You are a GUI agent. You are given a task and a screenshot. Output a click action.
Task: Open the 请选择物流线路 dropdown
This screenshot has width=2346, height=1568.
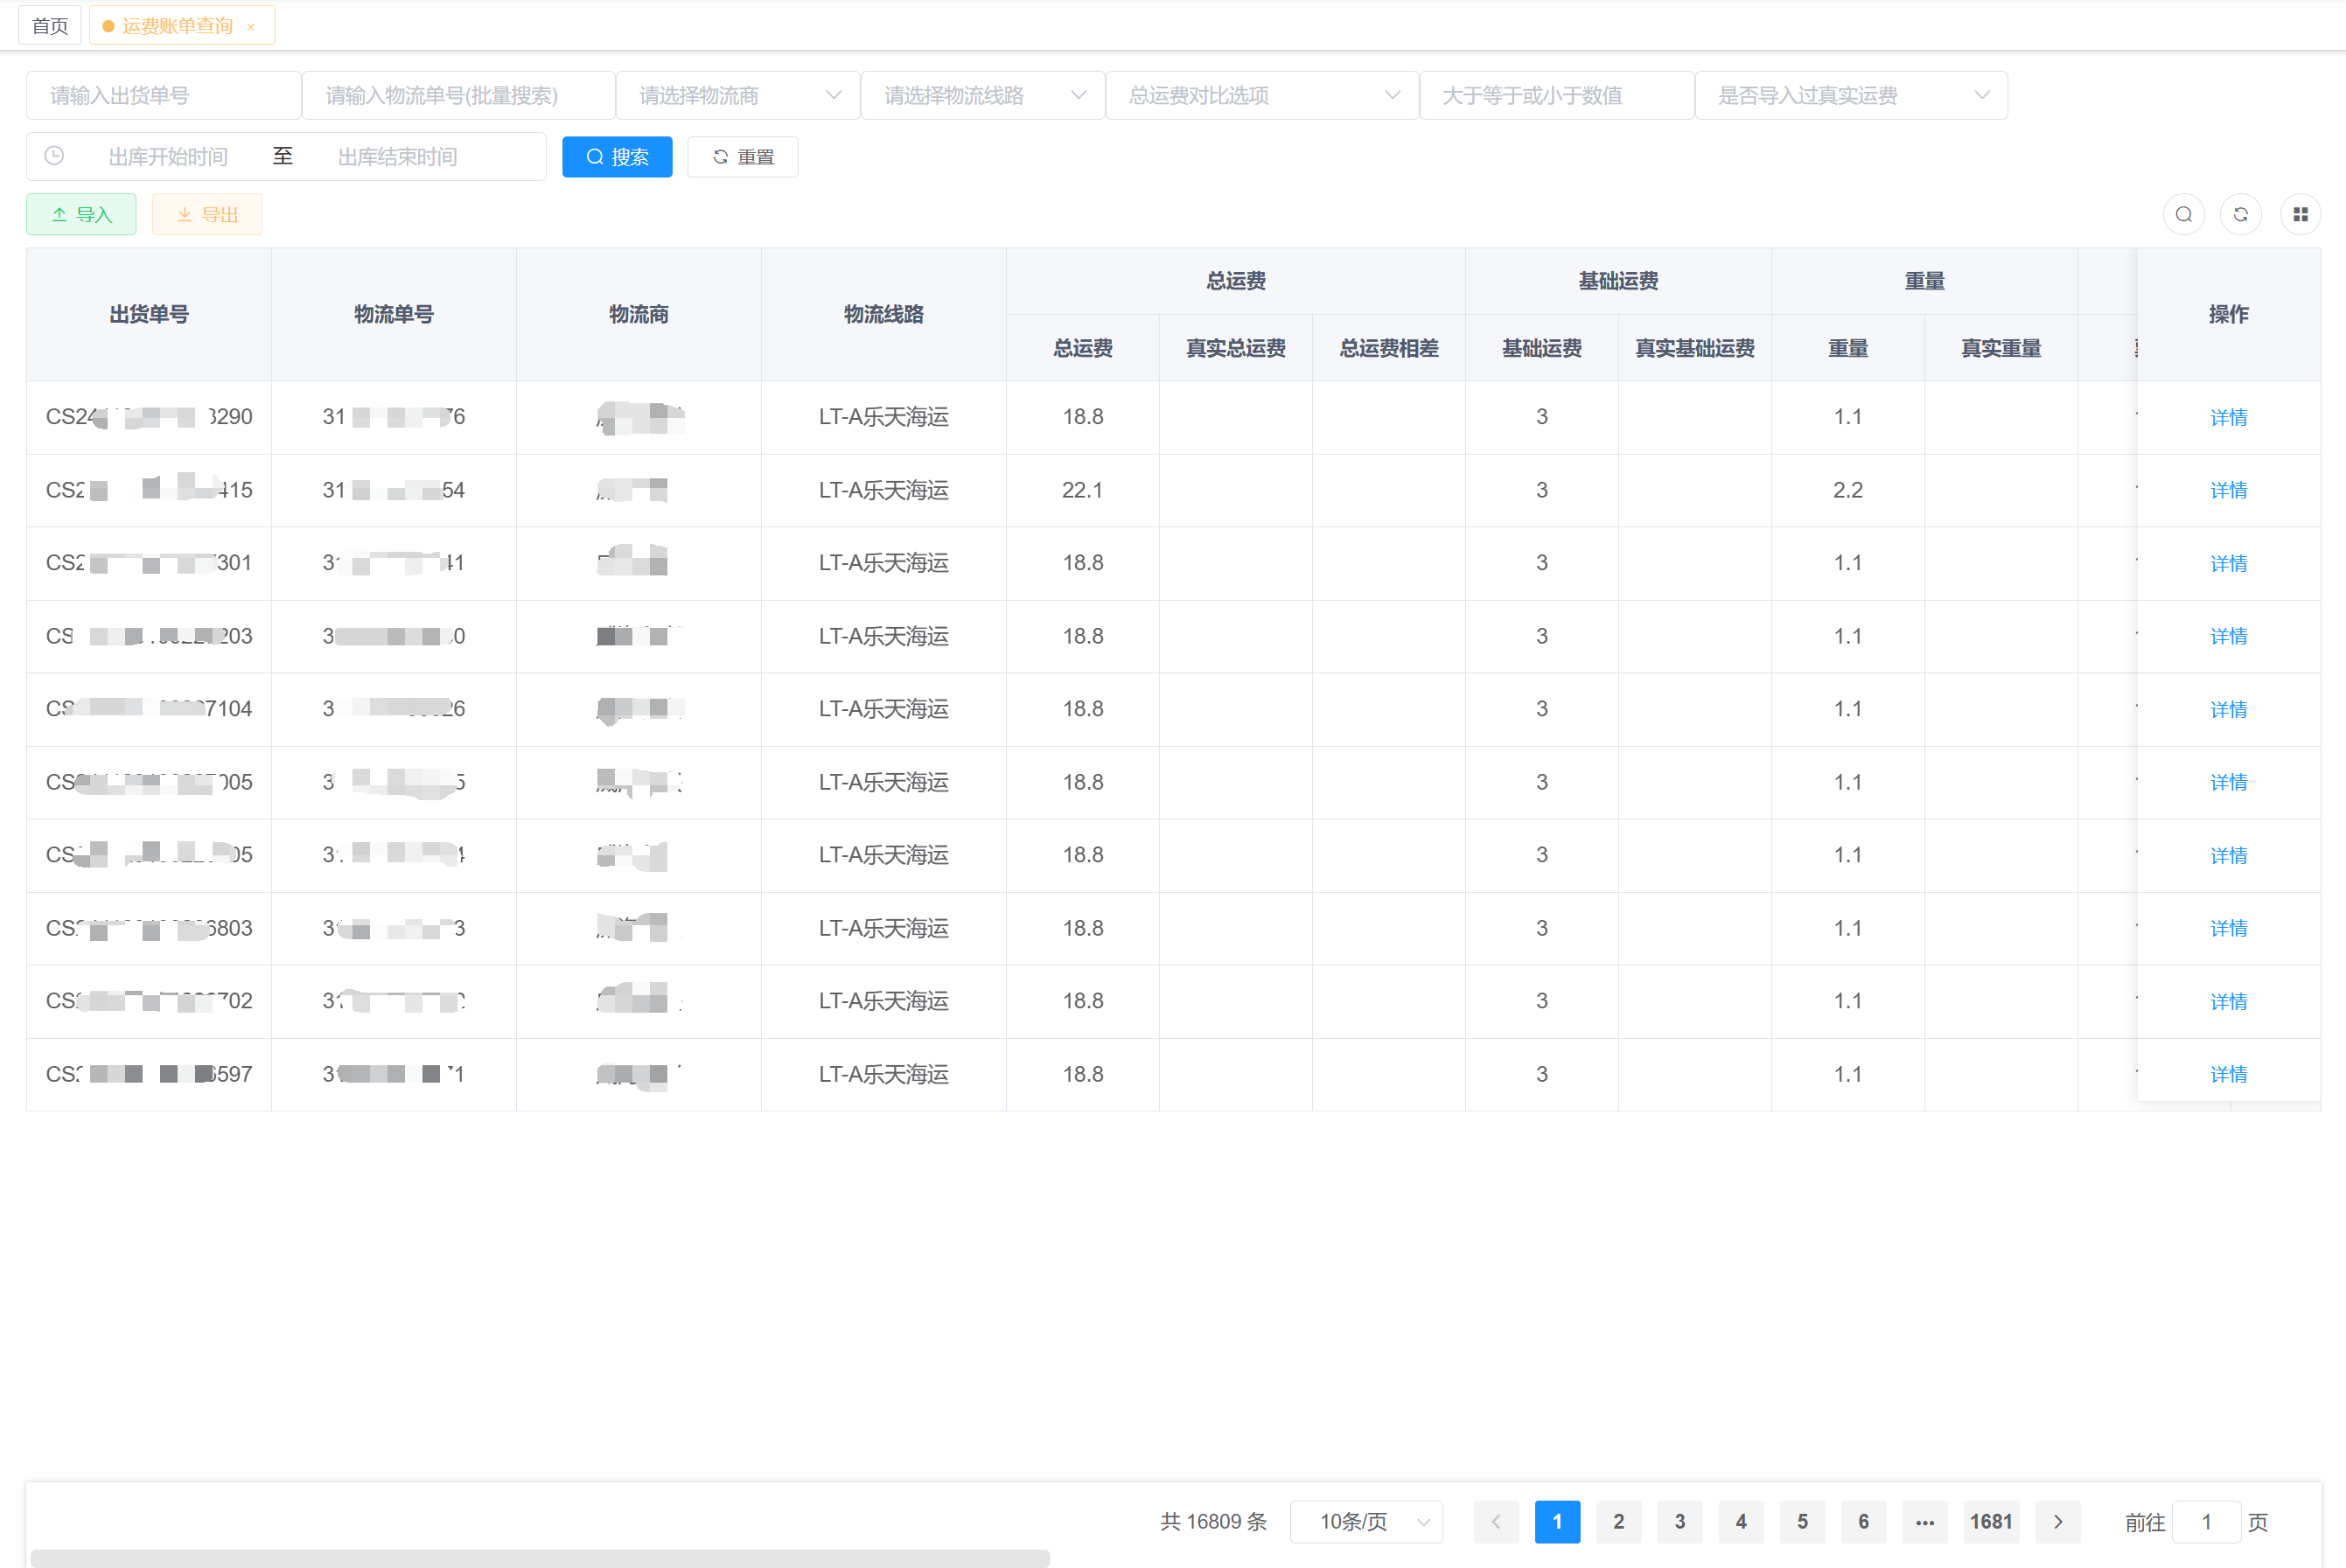[x=983, y=95]
